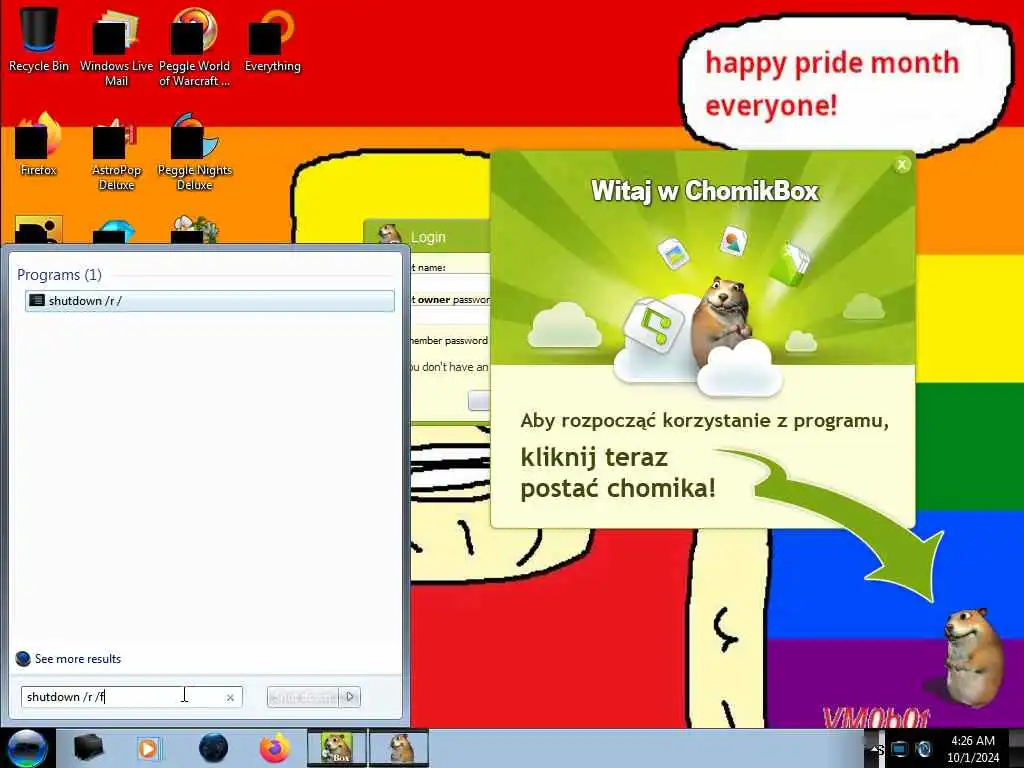This screenshot has width=1024, height=768.
Task: Switch to the hamster window taskbar button
Action: click(x=400, y=748)
